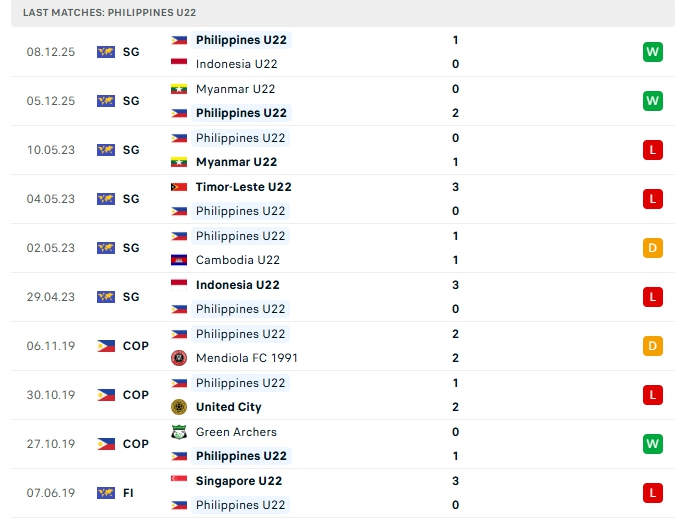The height and width of the screenshot is (519, 687).
Task: Click the Singapore U22 flag icon
Action: coord(179,481)
